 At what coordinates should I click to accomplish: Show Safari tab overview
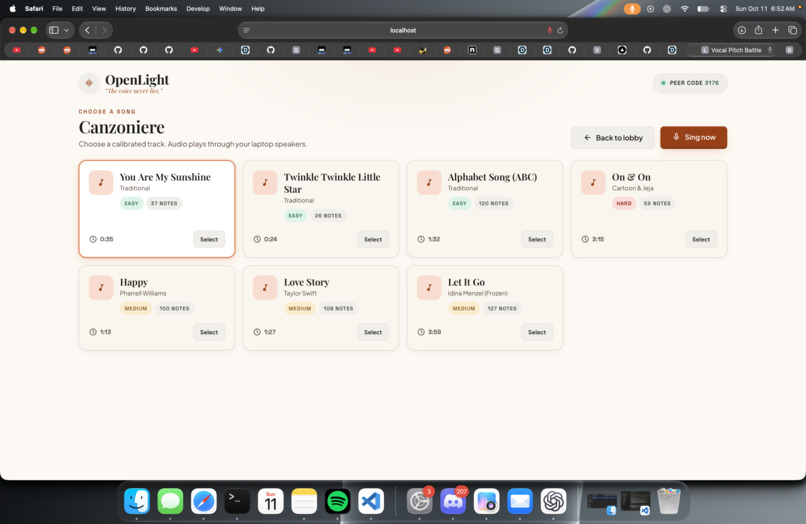click(x=792, y=30)
